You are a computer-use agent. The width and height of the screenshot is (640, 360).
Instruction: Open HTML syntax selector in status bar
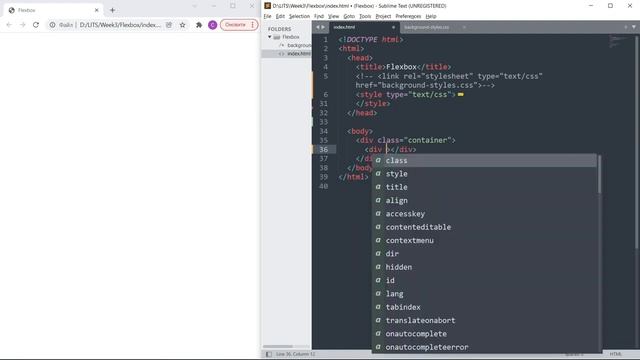point(615,354)
